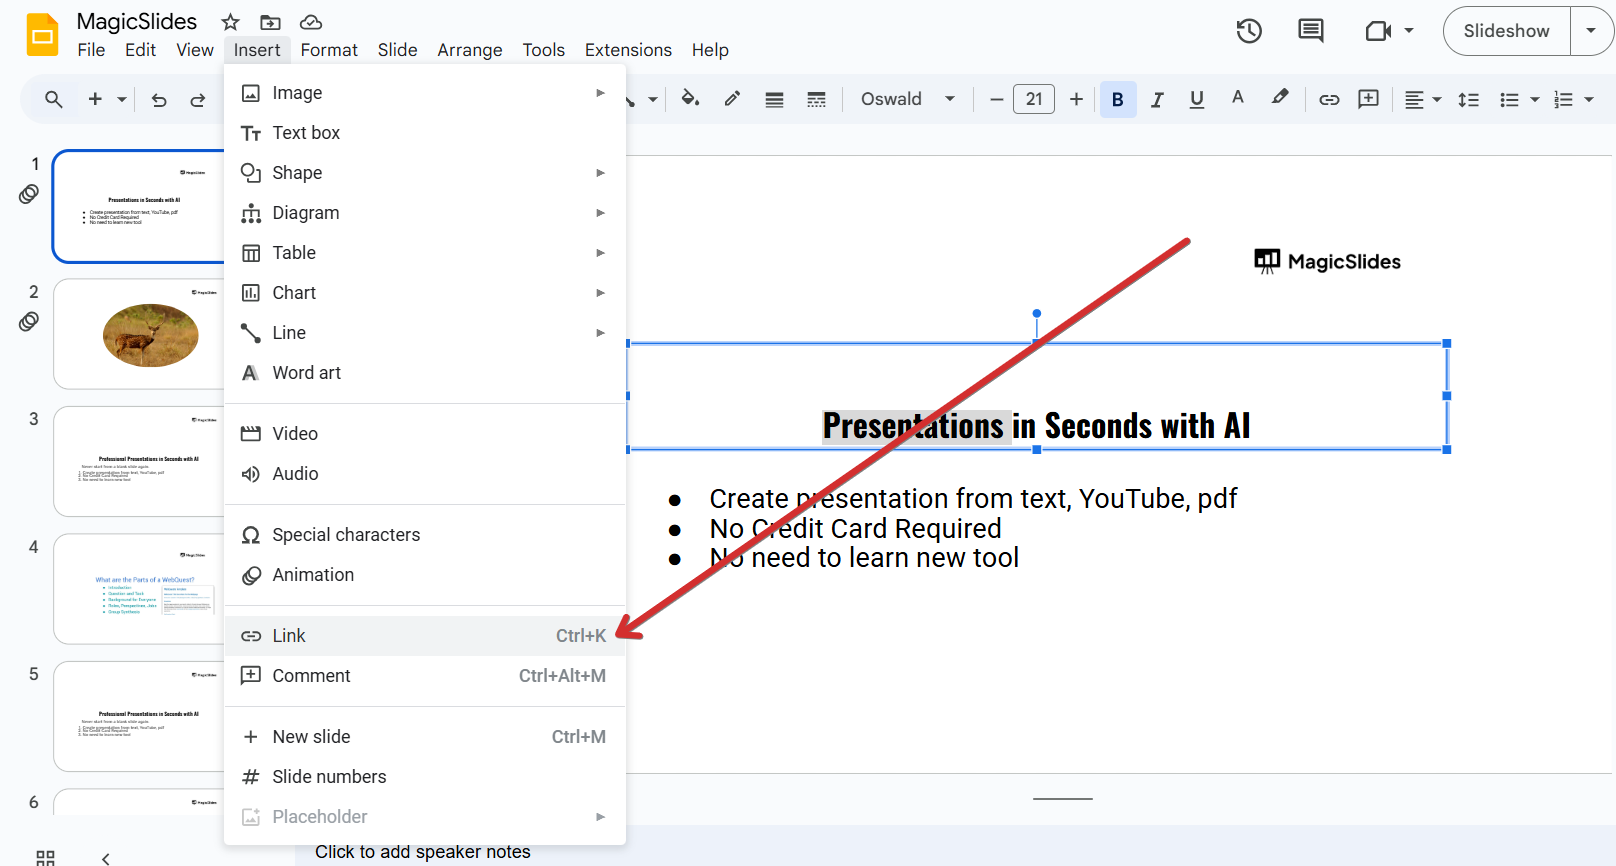Choose Video from Insert menu
The height and width of the screenshot is (866, 1616).
425,434
